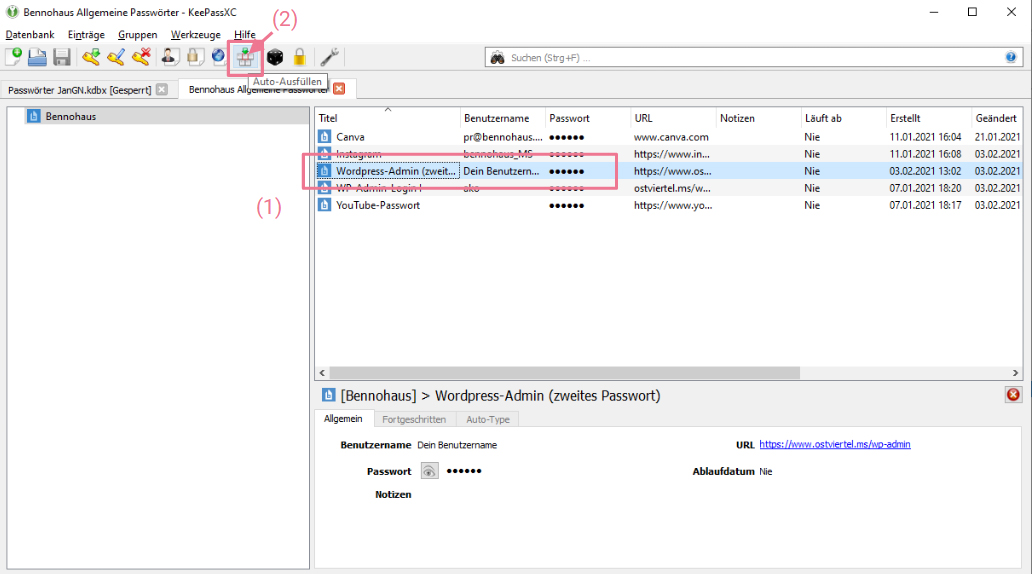This screenshot has width=1032, height=574.
Task: Click the horizontal scrollbar thumb in entry list
Action: point(564,373)
